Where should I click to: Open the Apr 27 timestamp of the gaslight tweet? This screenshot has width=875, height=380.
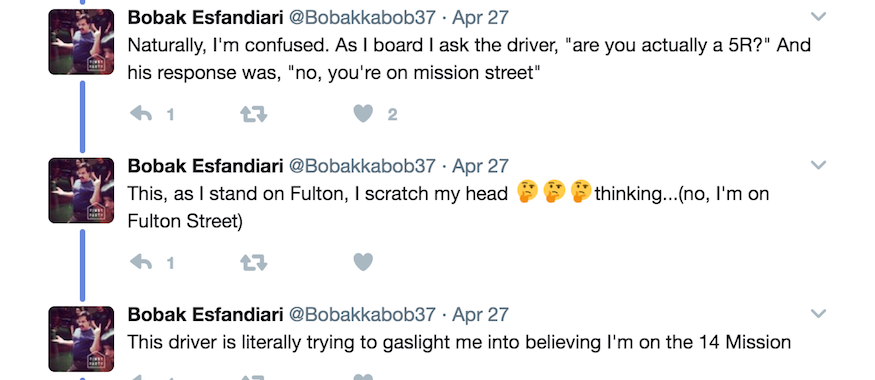coord(480,314)
